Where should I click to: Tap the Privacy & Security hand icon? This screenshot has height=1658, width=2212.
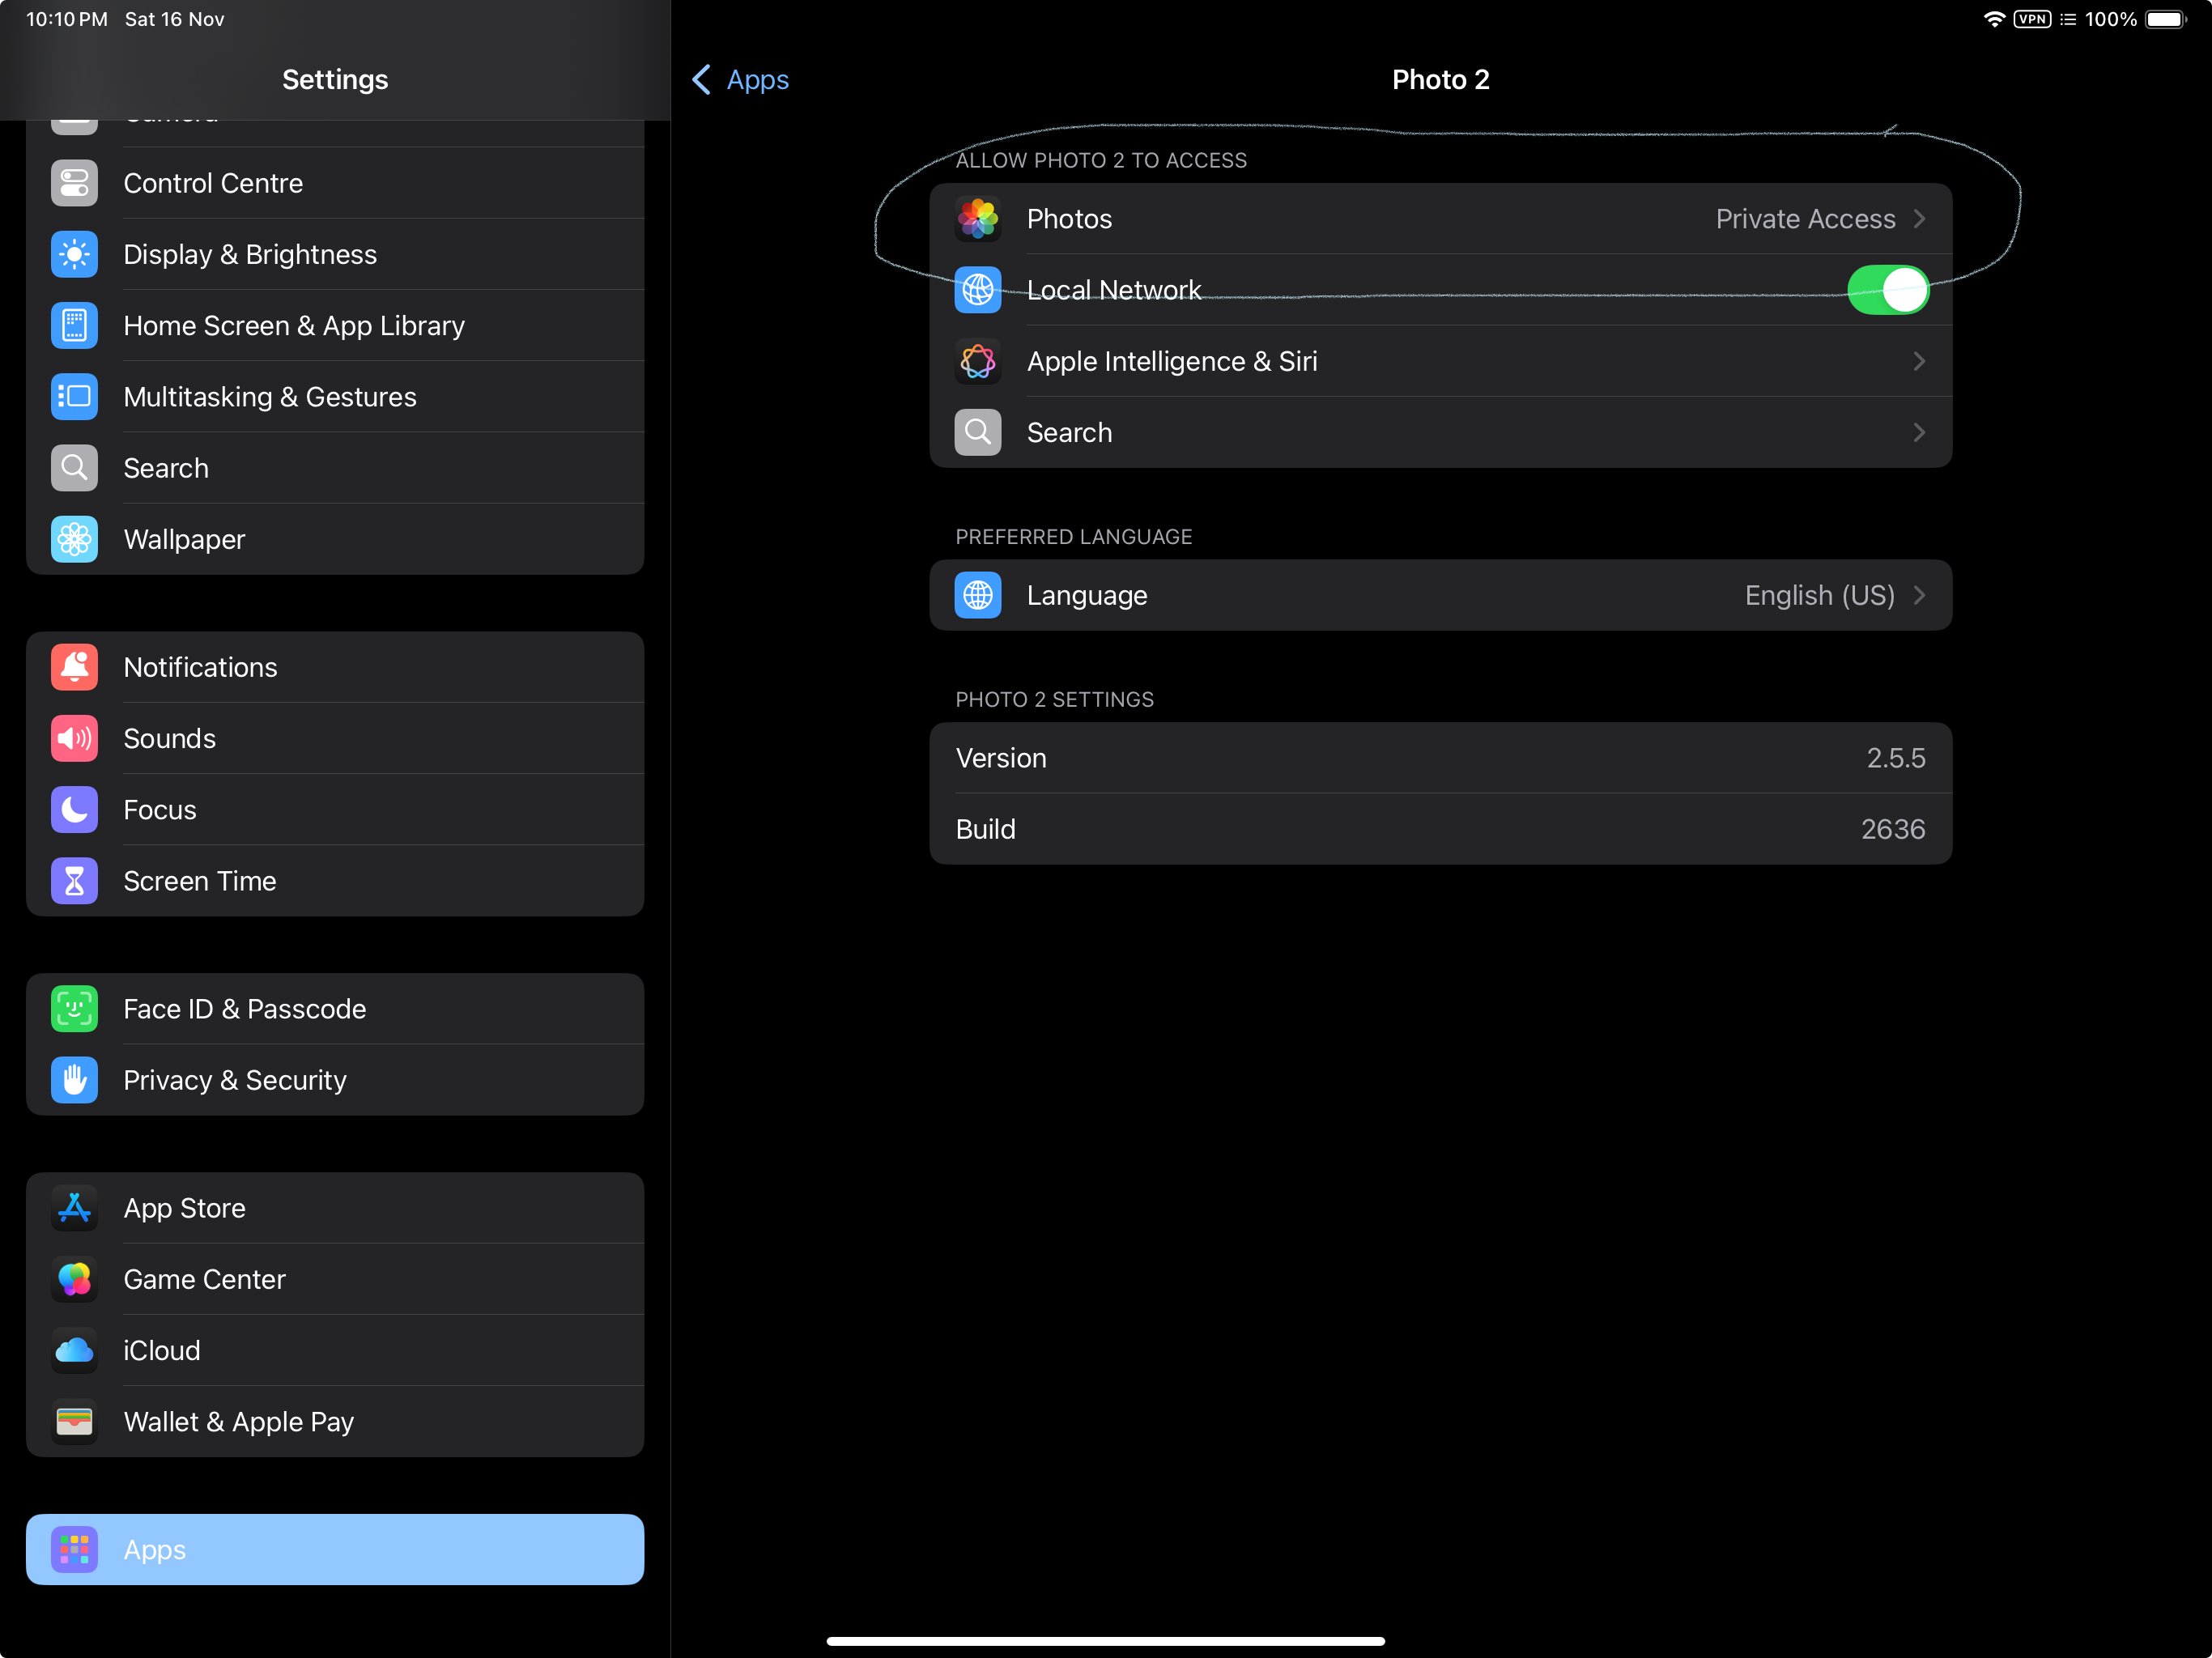point(74,1080)
